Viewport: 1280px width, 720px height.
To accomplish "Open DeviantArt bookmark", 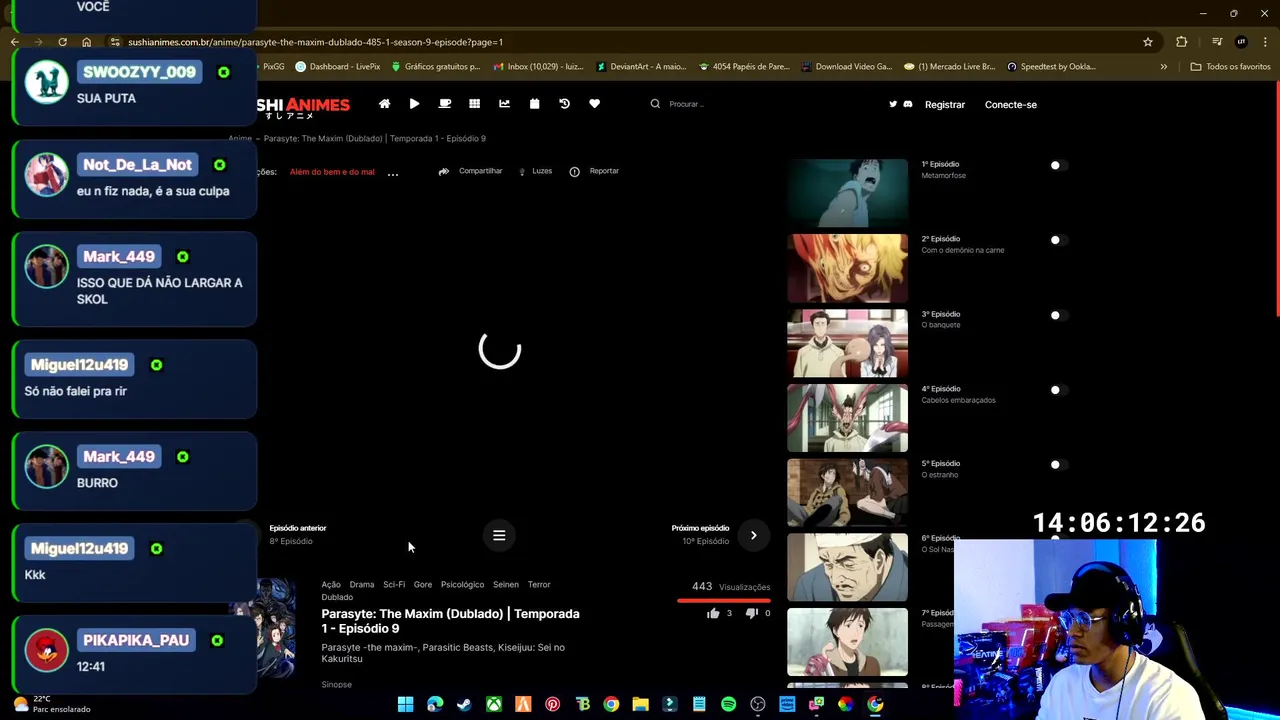I will pos(641,67).
